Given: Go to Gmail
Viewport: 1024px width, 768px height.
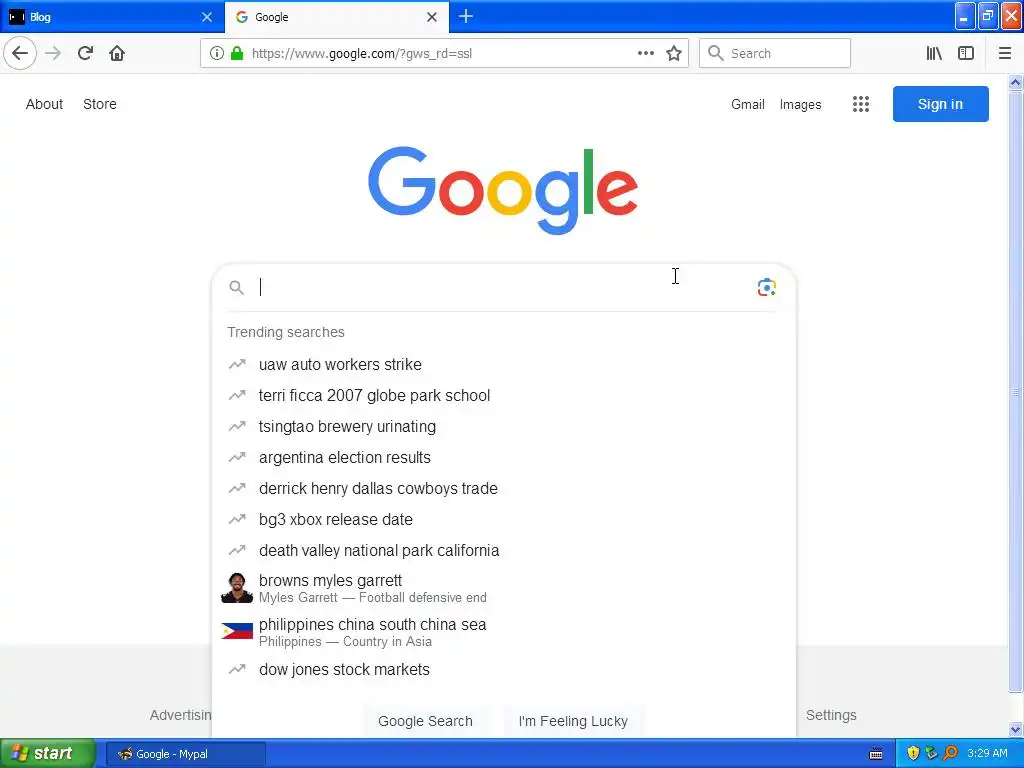Looking at the screenshot, I should point(748,104).
